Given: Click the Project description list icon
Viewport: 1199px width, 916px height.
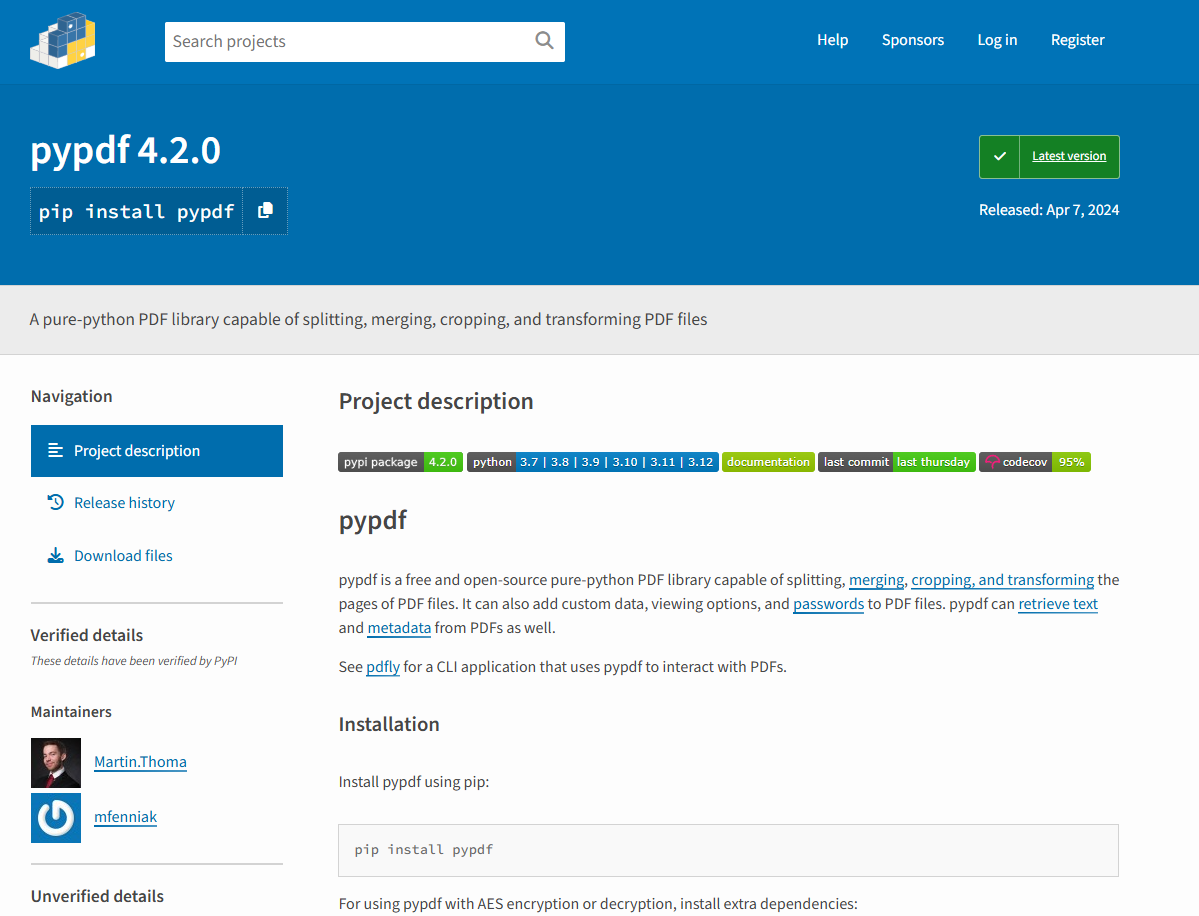Looking at the screenshot, I should (56, 450).
